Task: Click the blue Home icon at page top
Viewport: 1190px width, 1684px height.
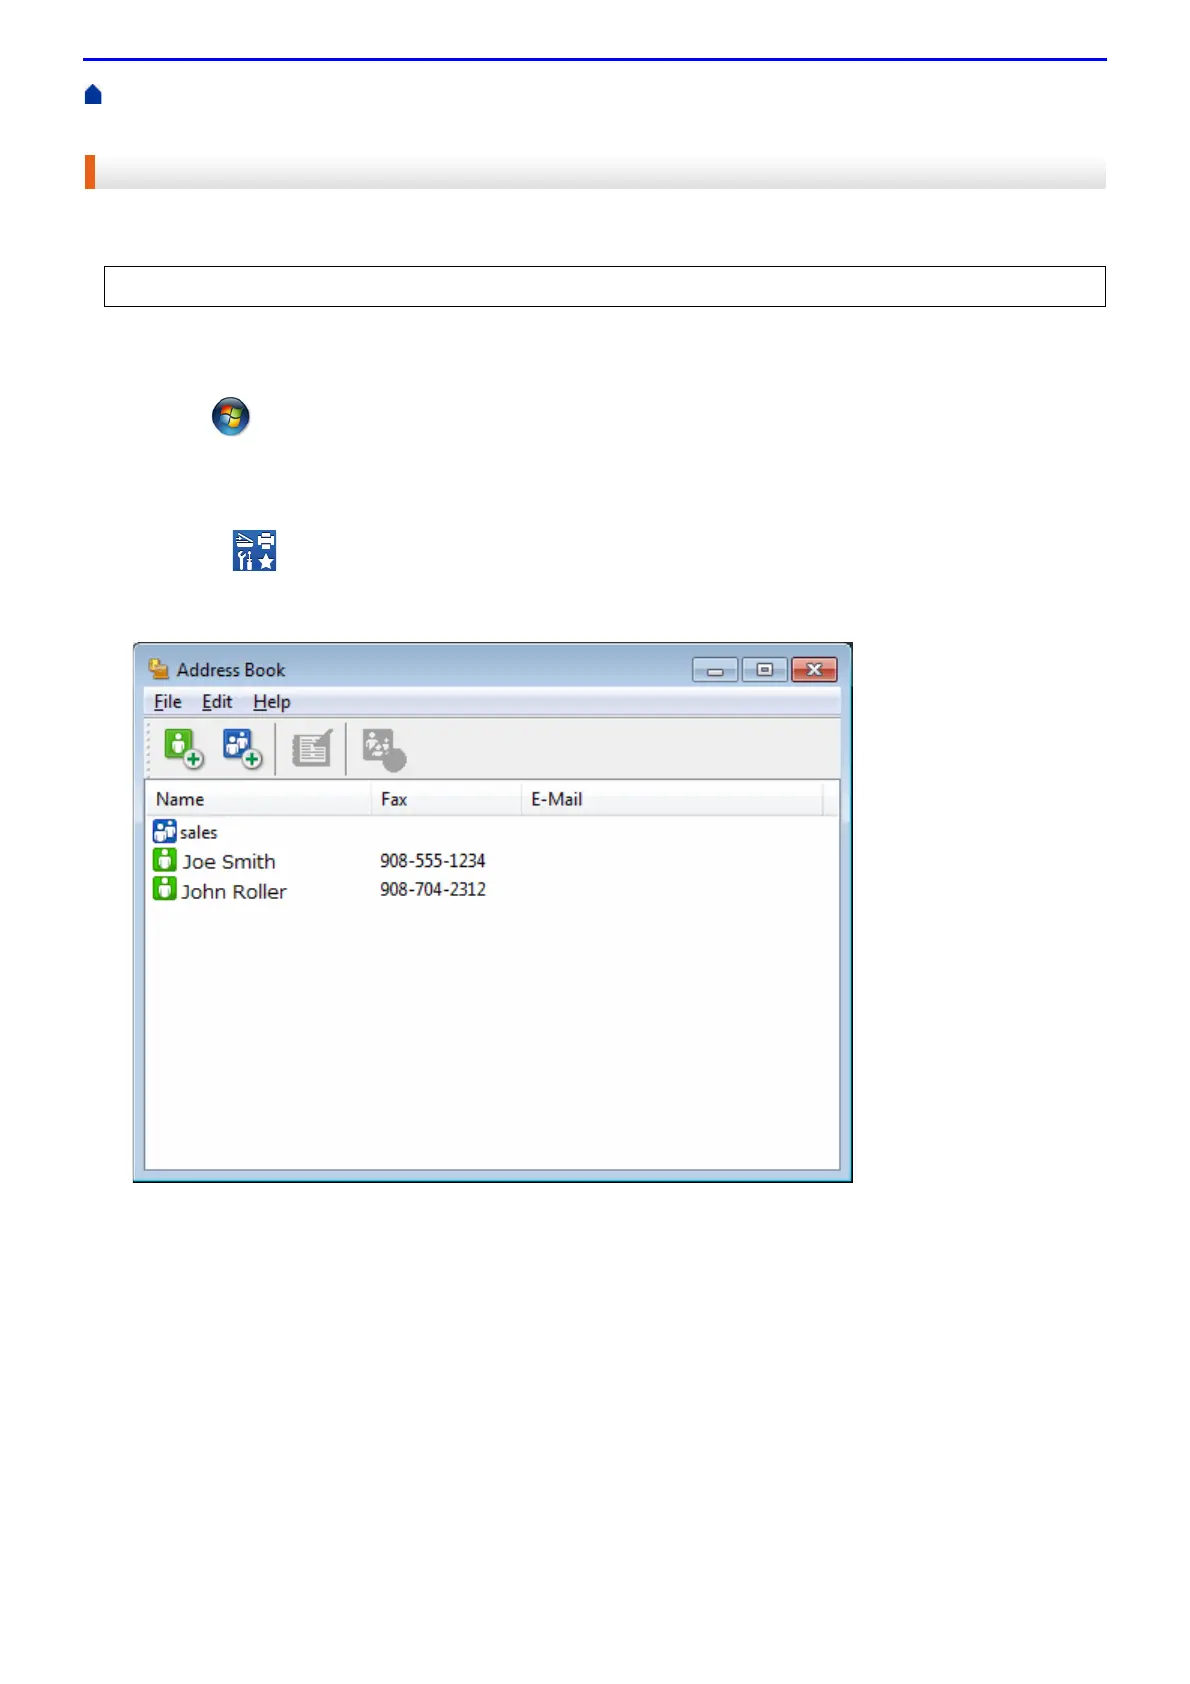Action: (x=93, y=95)
